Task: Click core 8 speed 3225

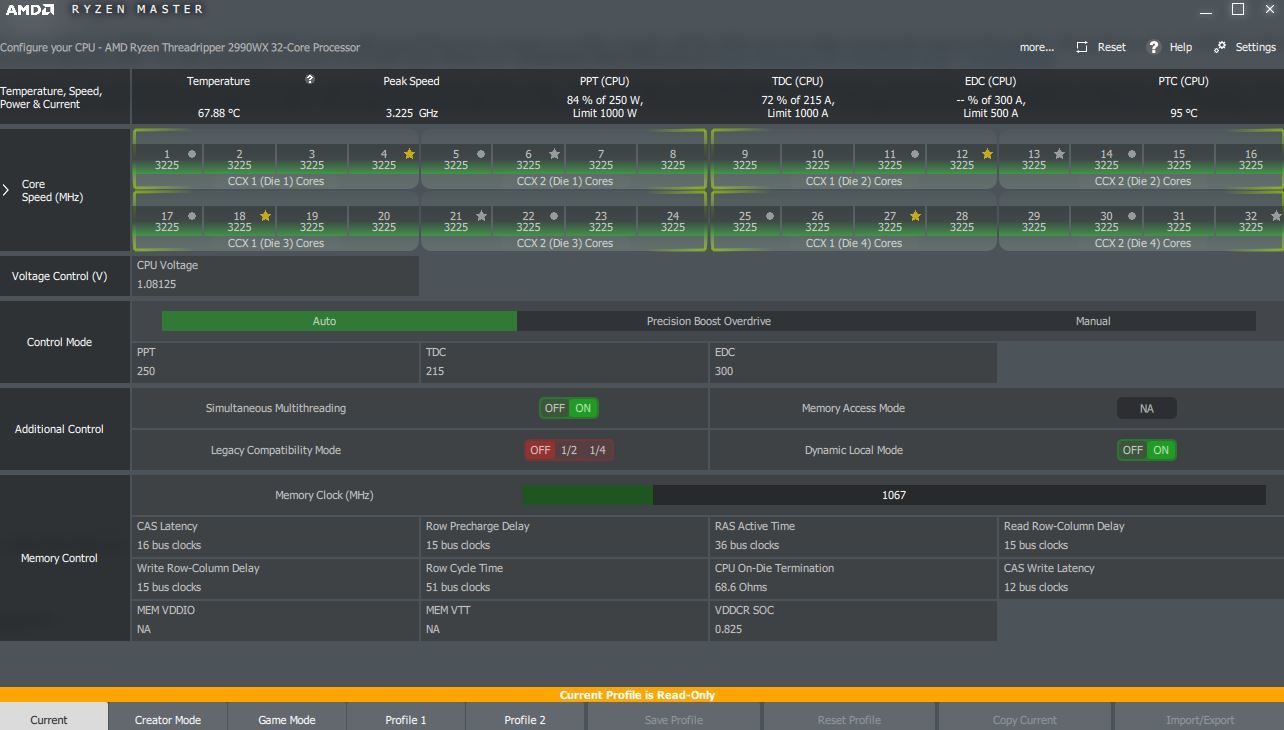Action: pos(673,165)
